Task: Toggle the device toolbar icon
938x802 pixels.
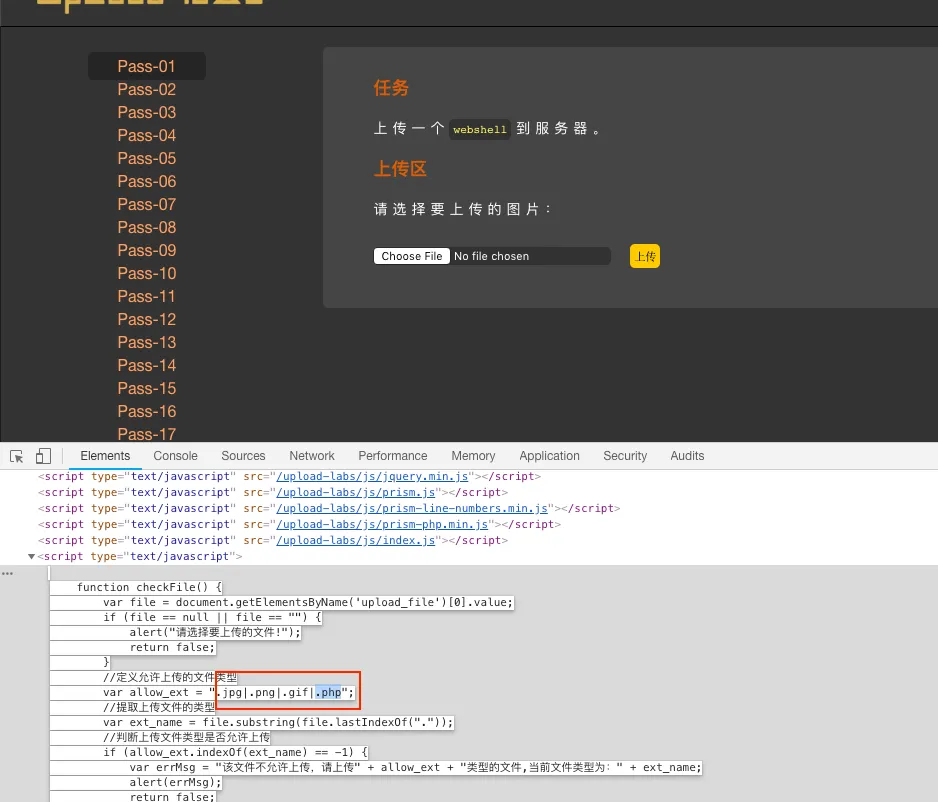Action: click(x=43, y=456)
